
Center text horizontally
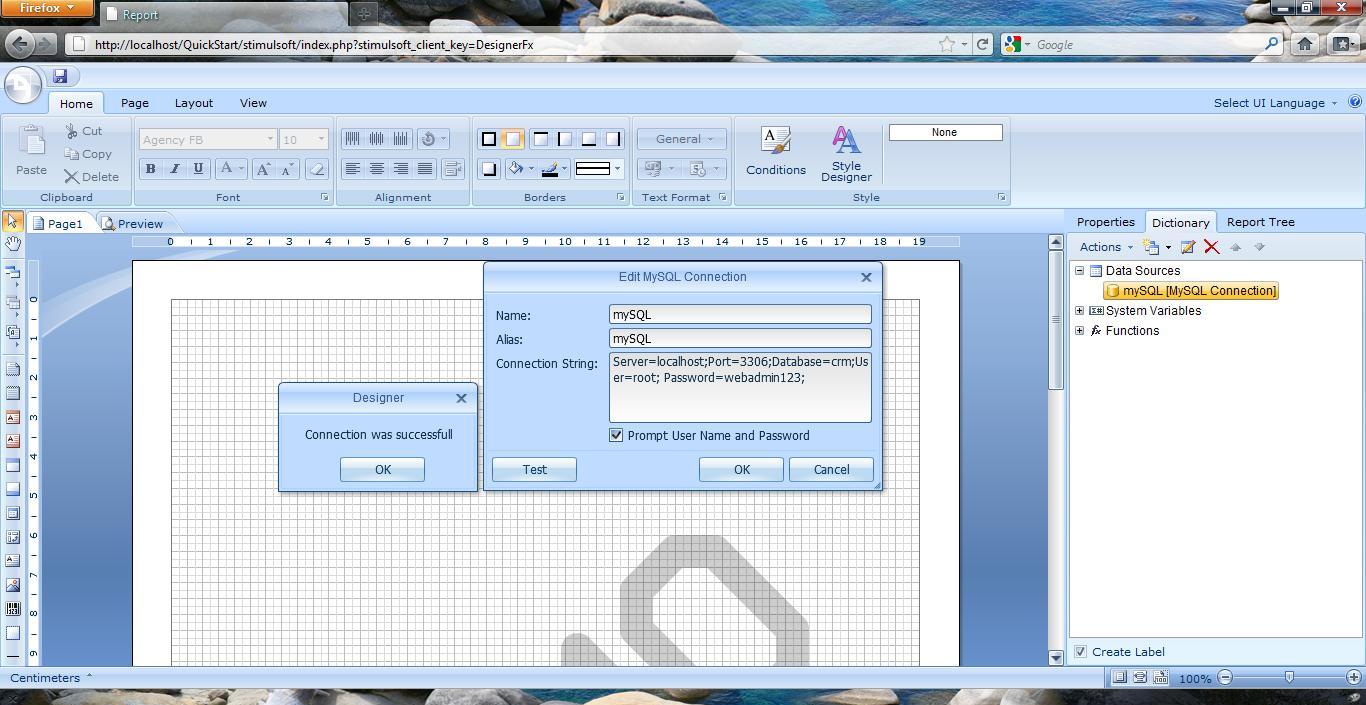click(x=376, y=169)
